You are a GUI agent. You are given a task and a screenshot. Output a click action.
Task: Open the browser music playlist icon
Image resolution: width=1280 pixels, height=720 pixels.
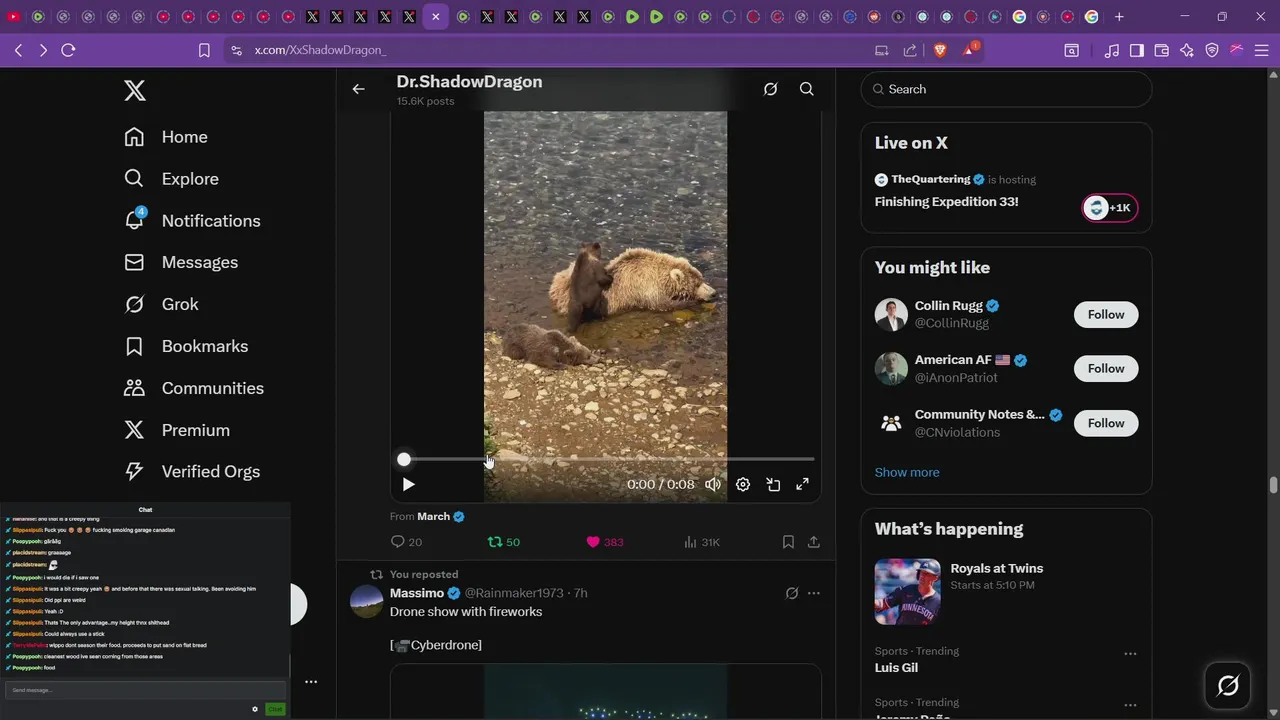point(1112,50)
